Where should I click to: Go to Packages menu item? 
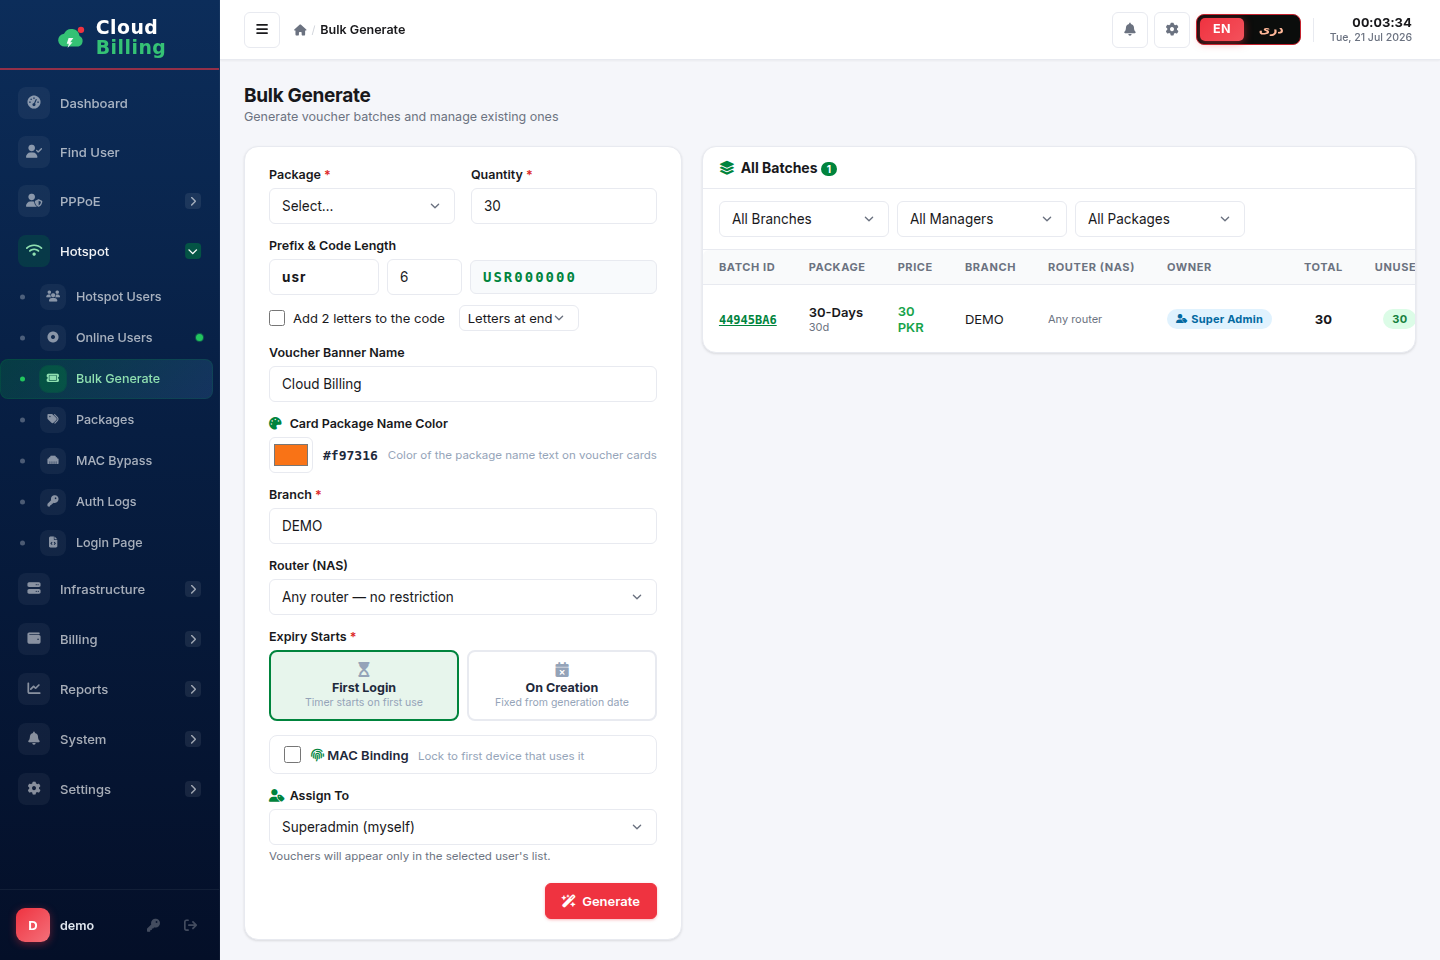coord(106,419)
